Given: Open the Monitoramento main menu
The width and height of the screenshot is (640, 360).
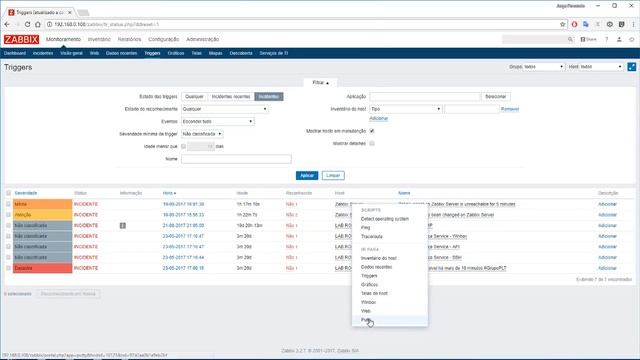Looking at the screenshot, I should pos(63,39).
